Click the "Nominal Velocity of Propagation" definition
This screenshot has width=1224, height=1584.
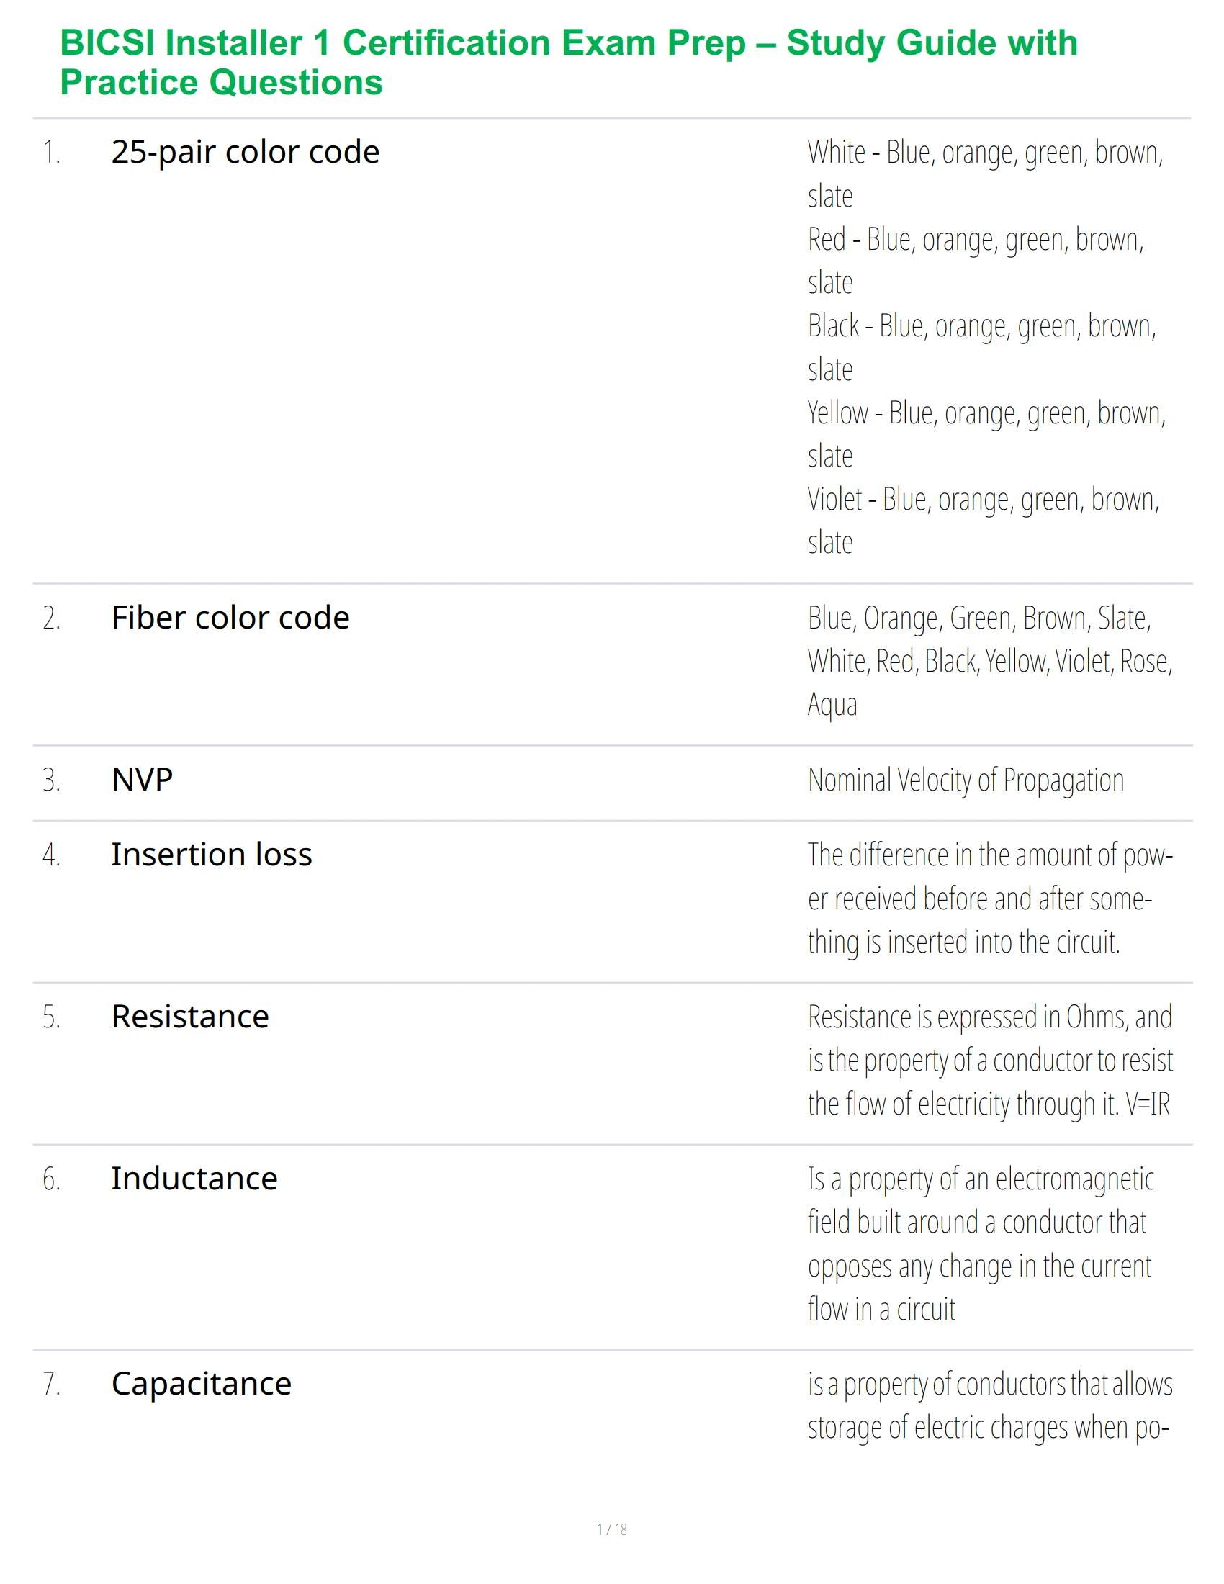[x=965, y=781]
